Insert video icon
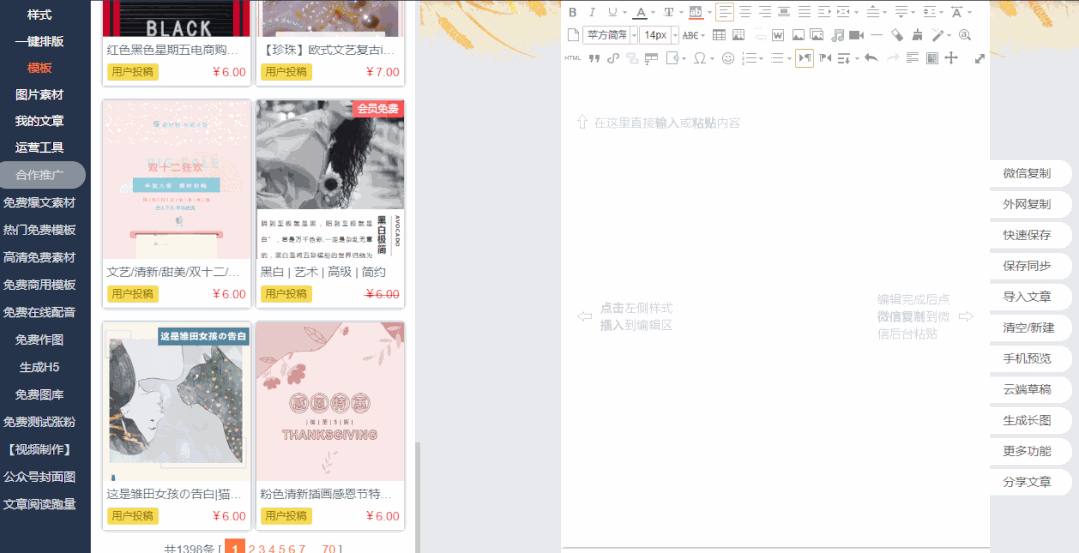1079x553 pixels. pos(856,35)
